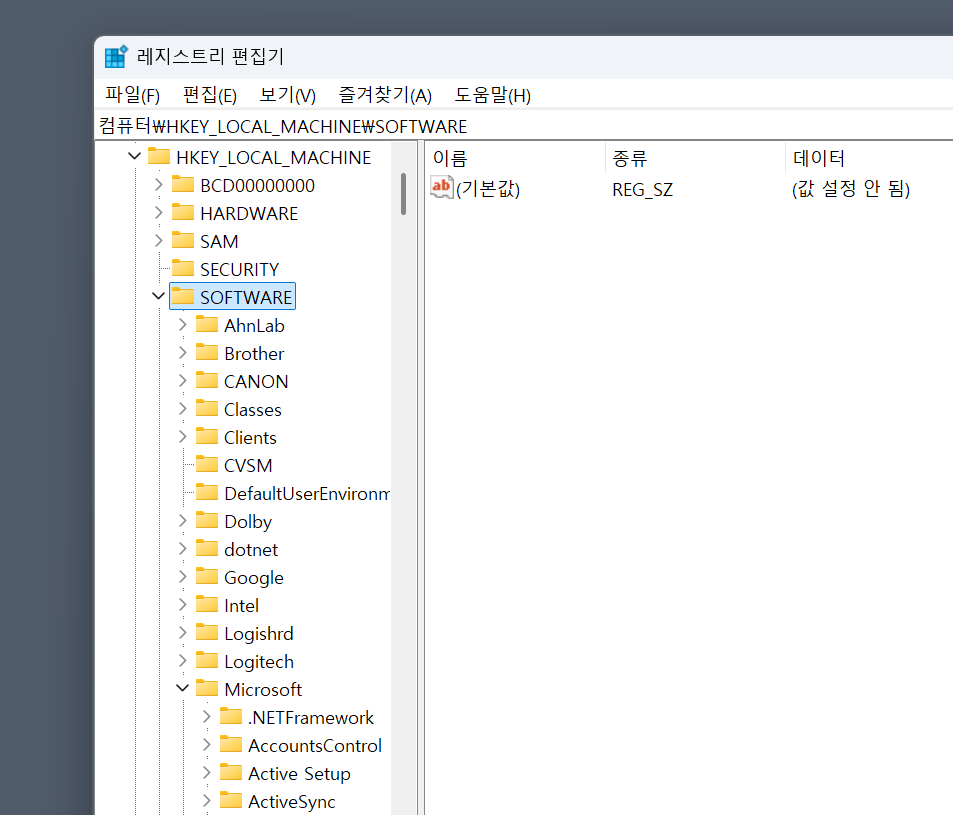This screenshot has height=815, width=953.
Task: Click the Google folder icon
Action: pyautogui.click(x=207, y=576)
